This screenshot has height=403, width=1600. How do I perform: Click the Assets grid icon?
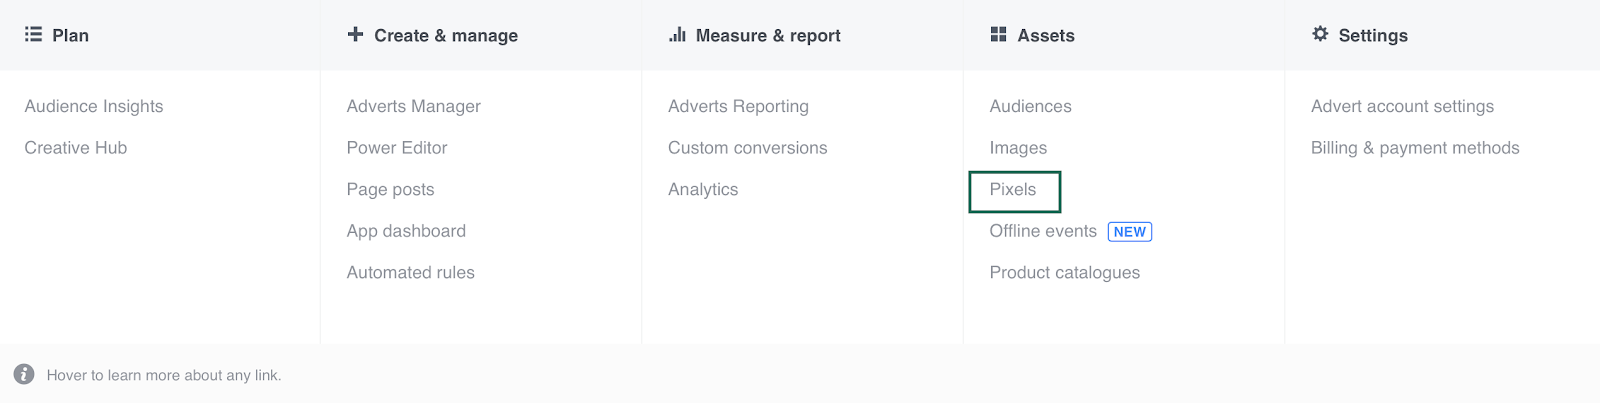pos(998,35)
